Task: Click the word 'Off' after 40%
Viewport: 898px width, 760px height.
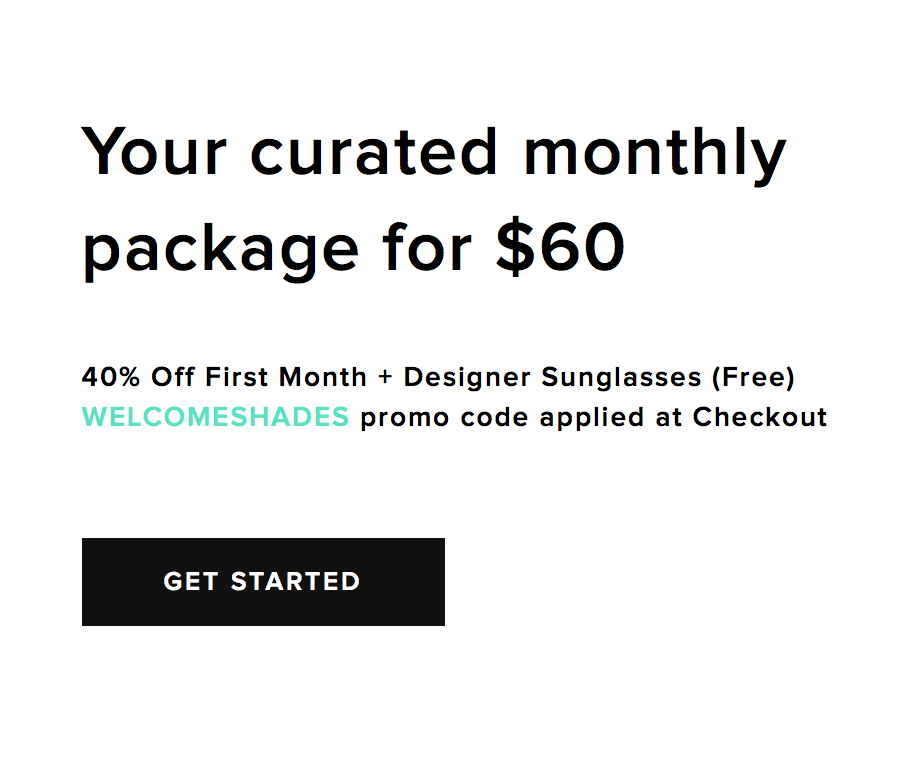Action: pyautogui.click(x=174, y=378)
